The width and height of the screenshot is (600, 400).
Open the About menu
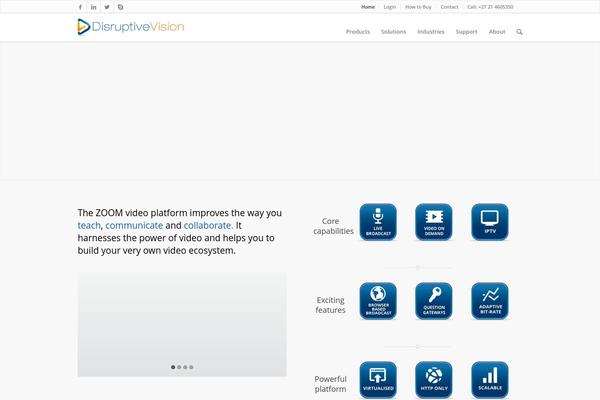coord(497,32)
